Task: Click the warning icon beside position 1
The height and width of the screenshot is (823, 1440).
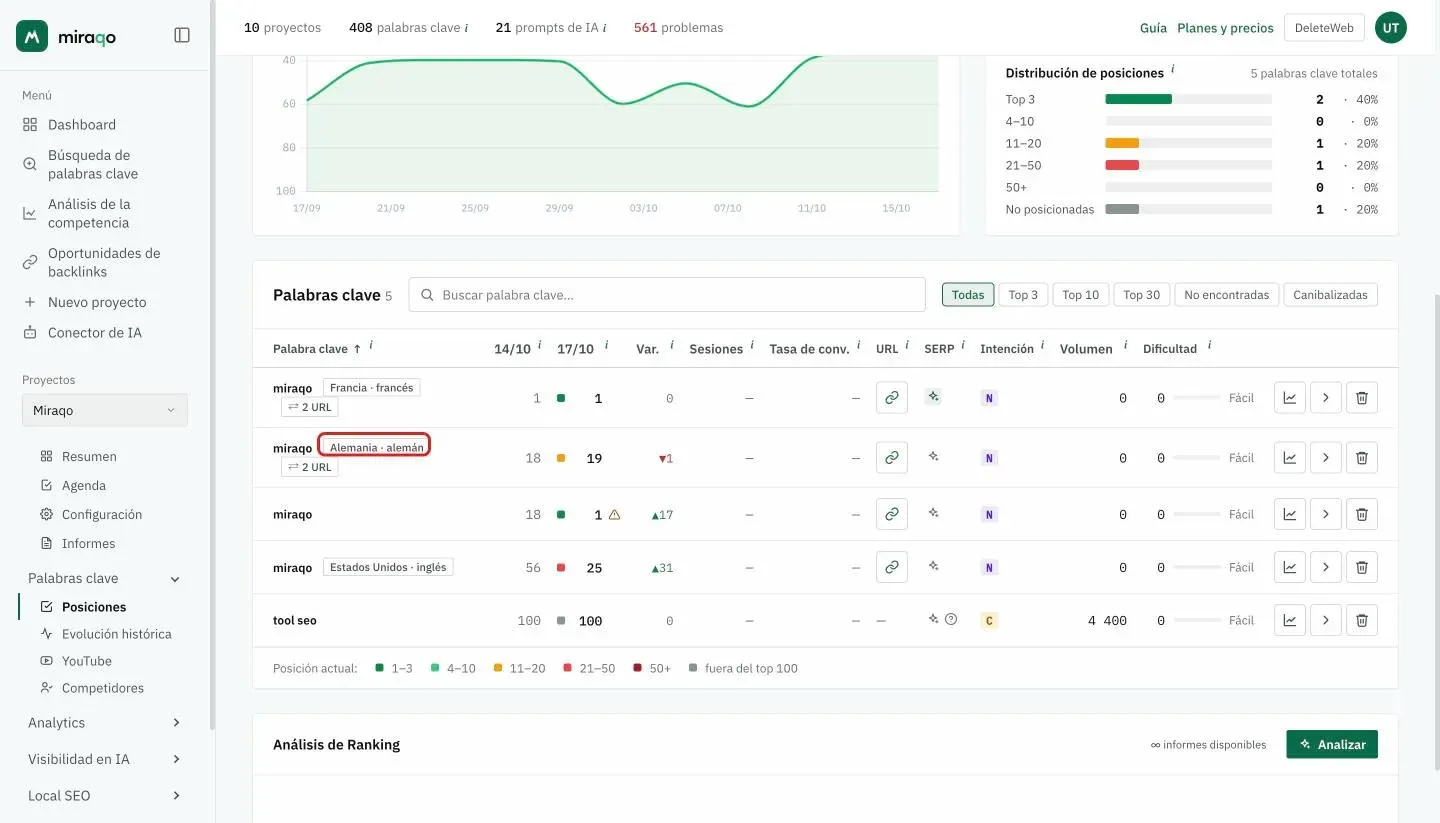Action: click(614, 514)
